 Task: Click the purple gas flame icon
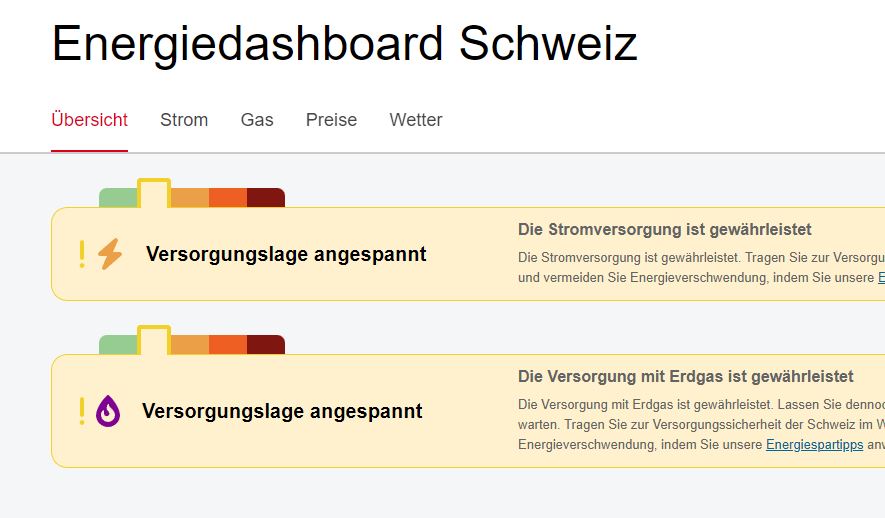tap(108, 410)
